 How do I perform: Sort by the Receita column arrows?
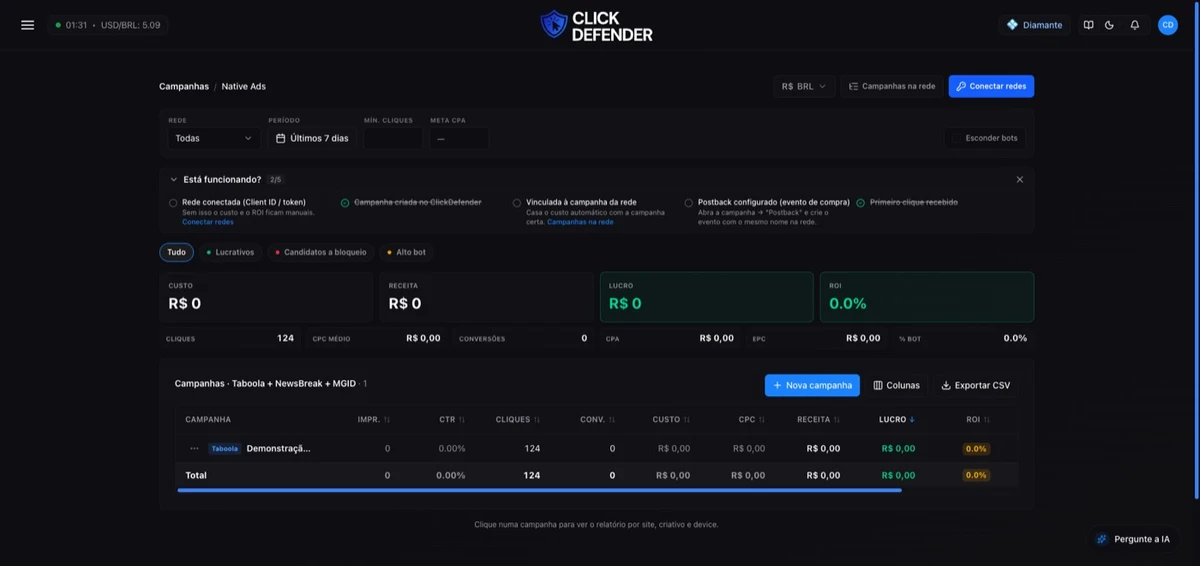837,420
